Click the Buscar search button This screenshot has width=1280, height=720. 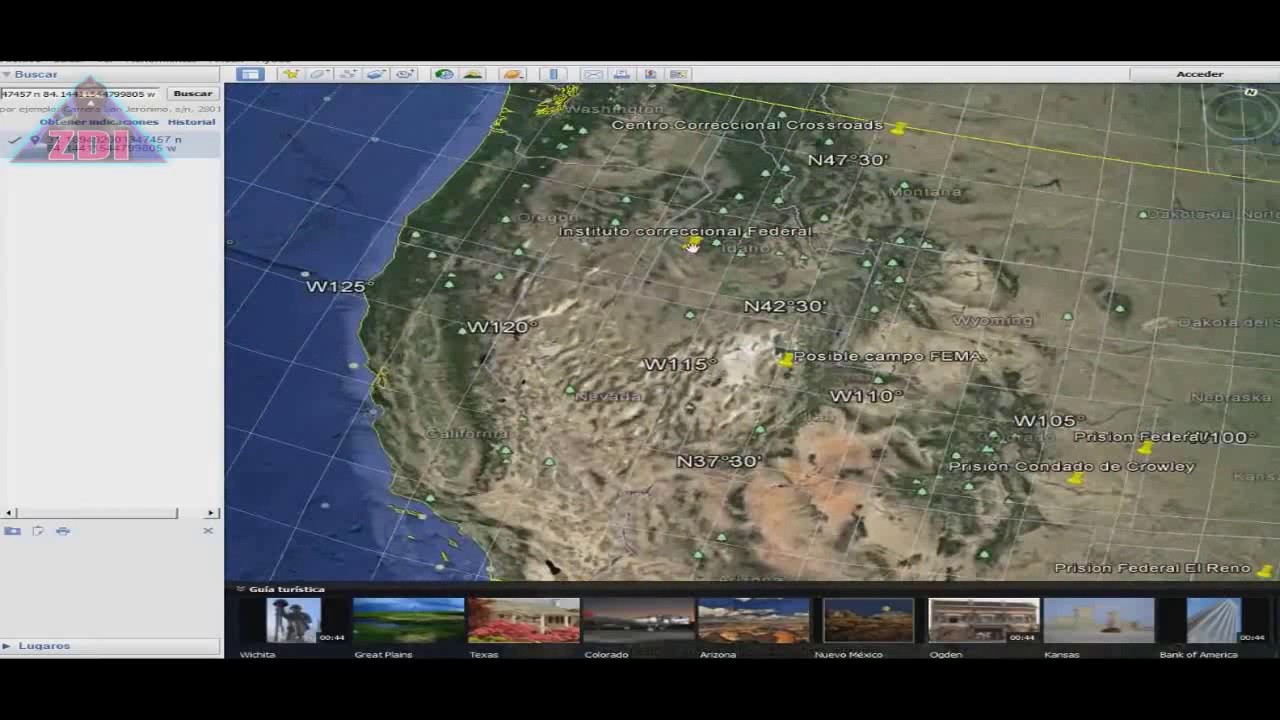click(192, 93)
